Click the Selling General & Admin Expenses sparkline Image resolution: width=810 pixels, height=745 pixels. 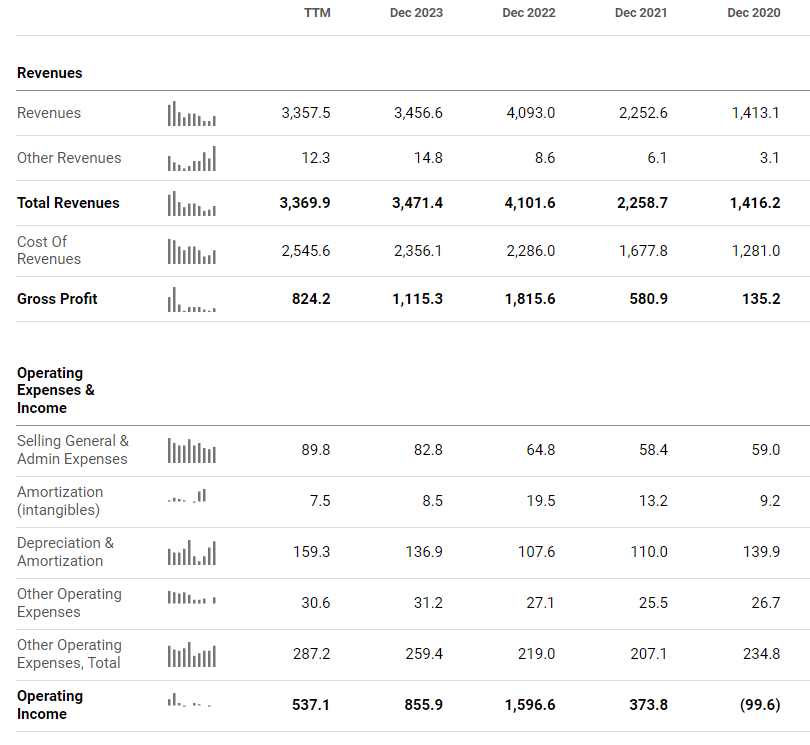tap(191, 451)
